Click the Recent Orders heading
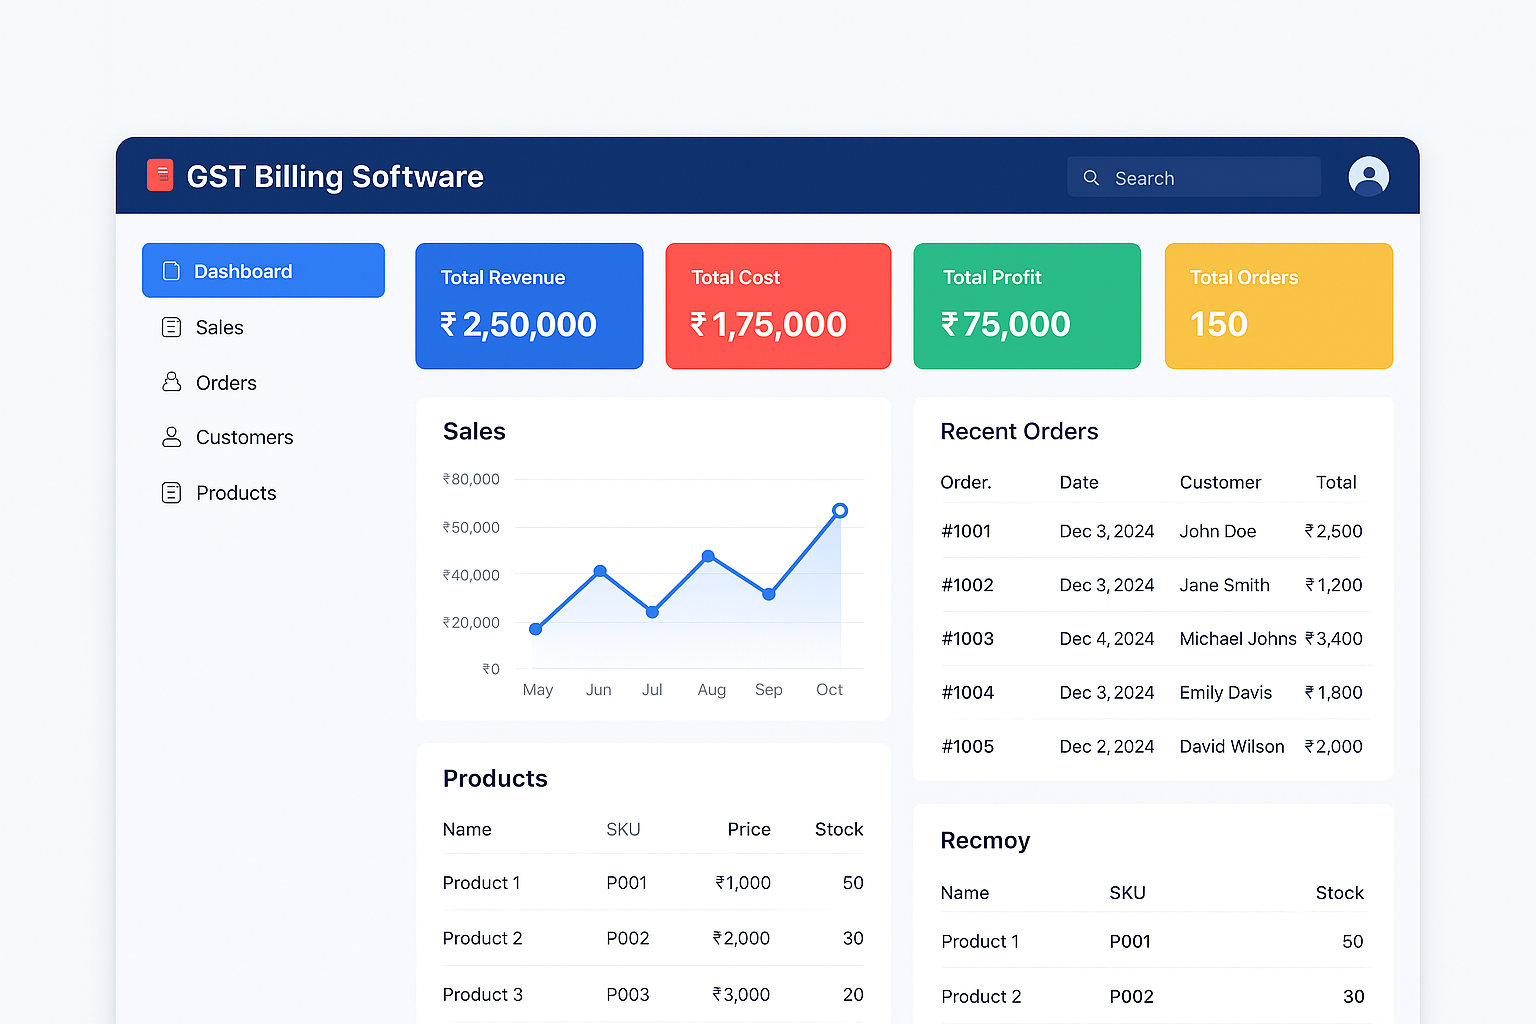Screen dimensions: 1536x1024 click(x=1019, y=431)
